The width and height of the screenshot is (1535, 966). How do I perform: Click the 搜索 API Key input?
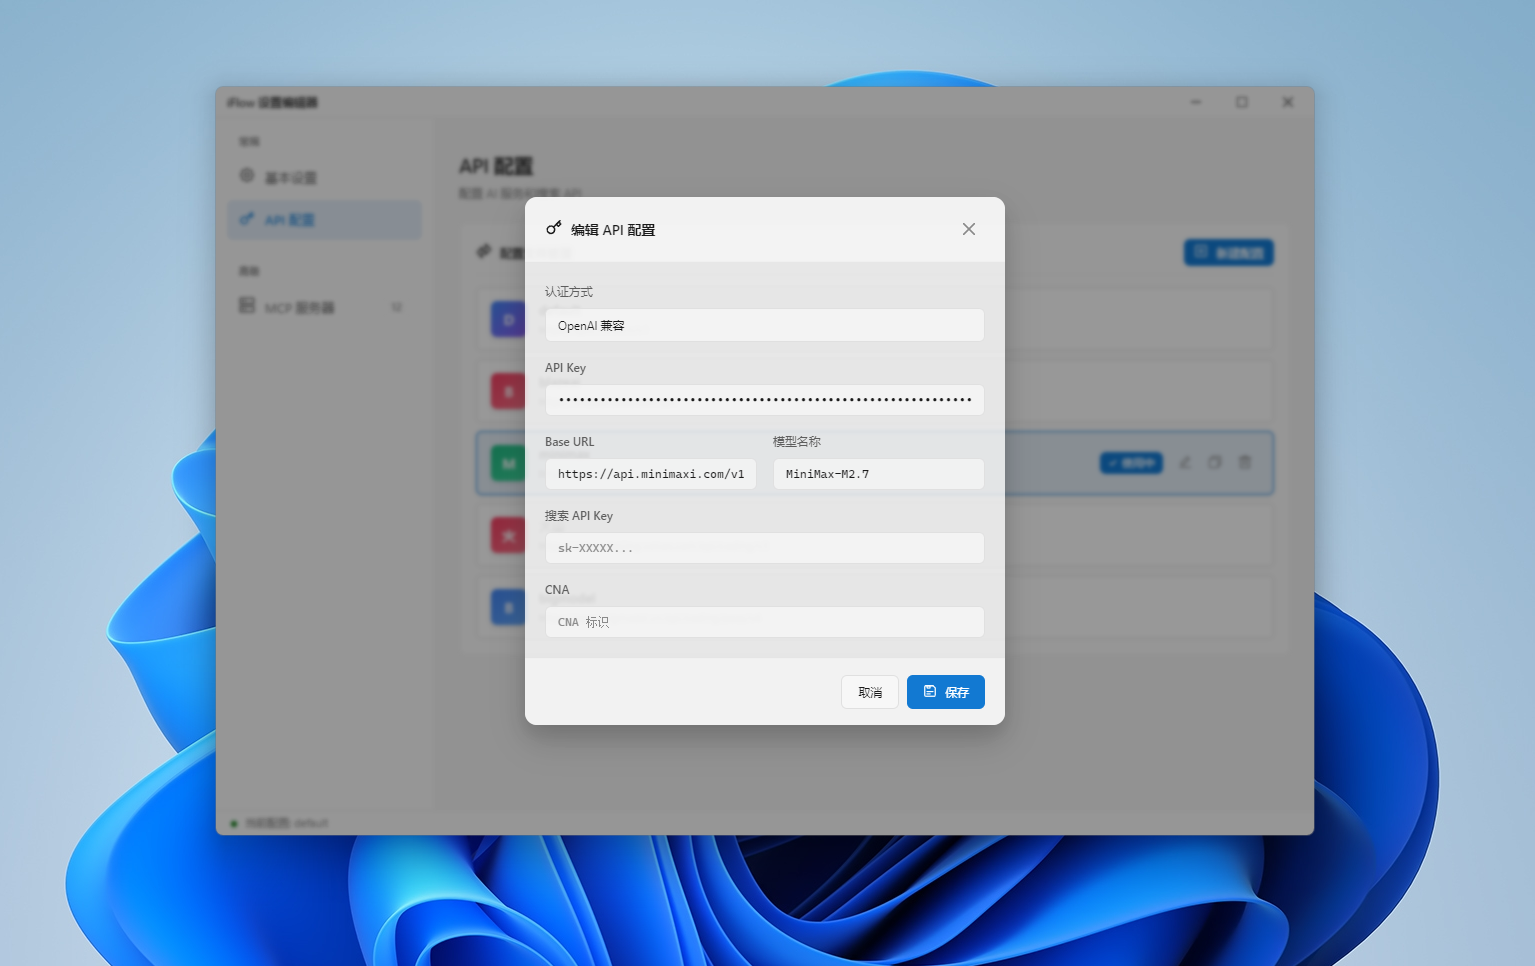(764, 548)
